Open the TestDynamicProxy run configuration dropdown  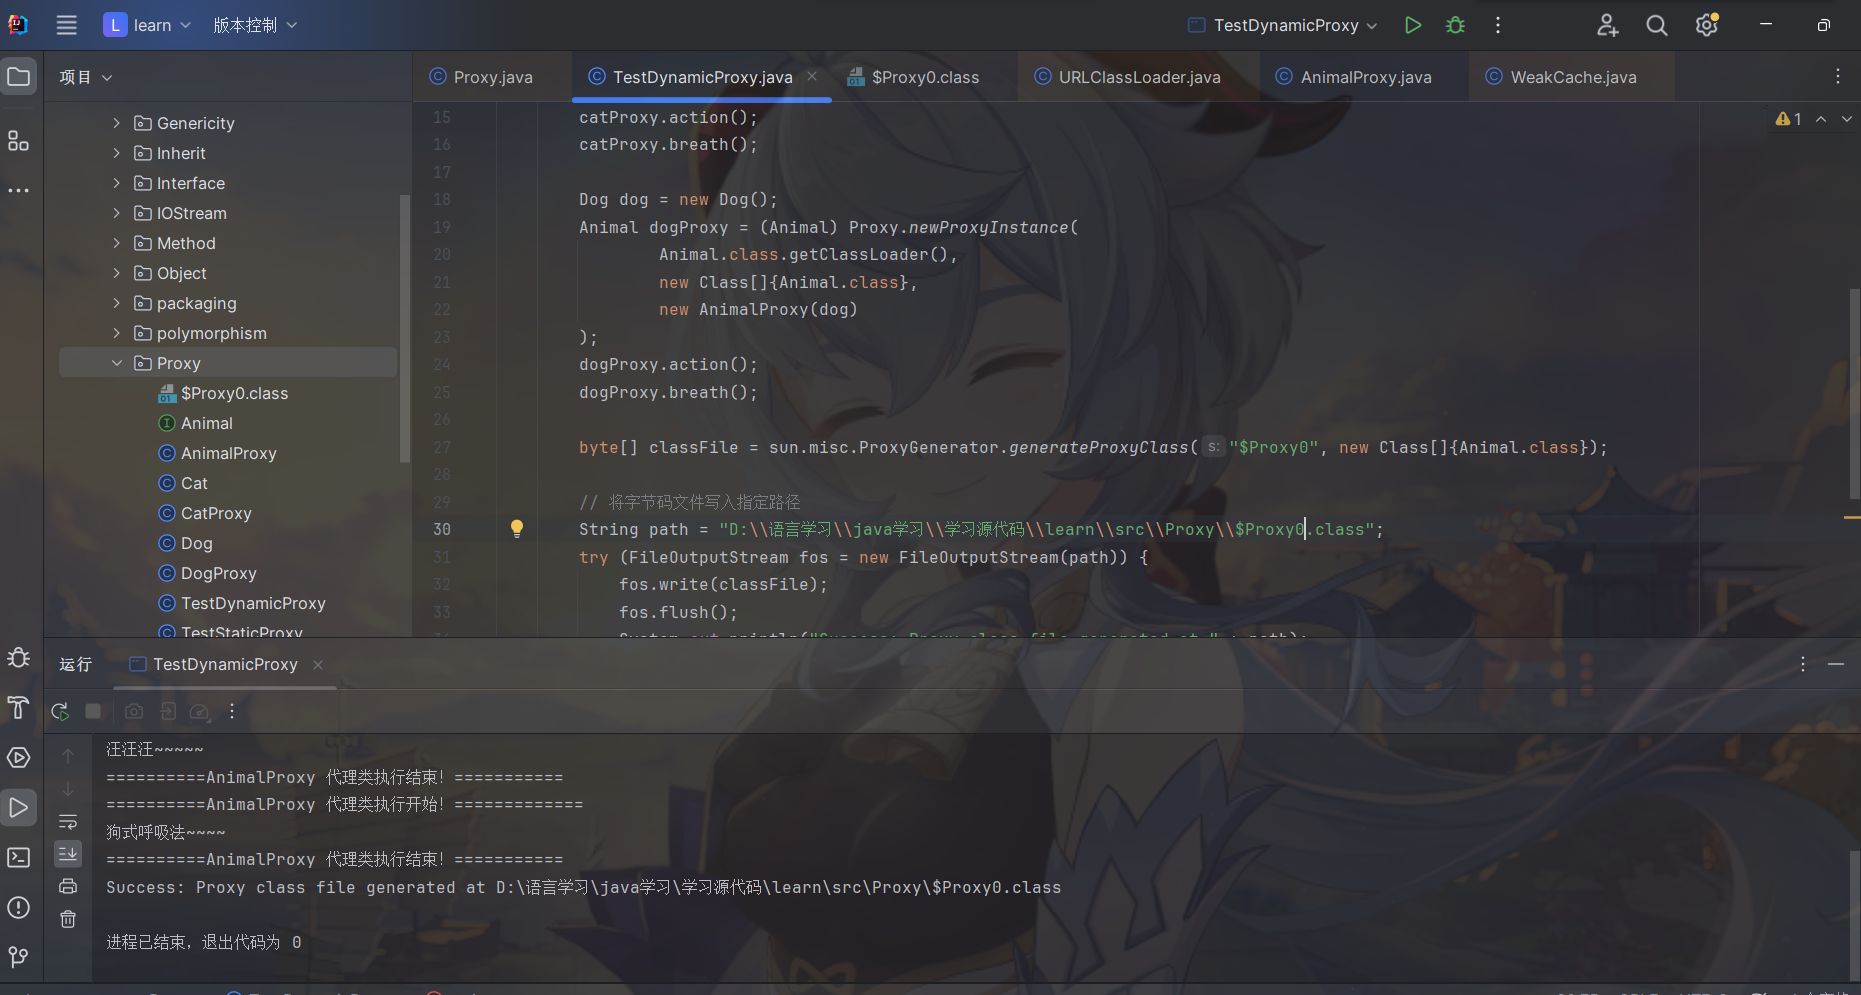(x=1283, y=25)
